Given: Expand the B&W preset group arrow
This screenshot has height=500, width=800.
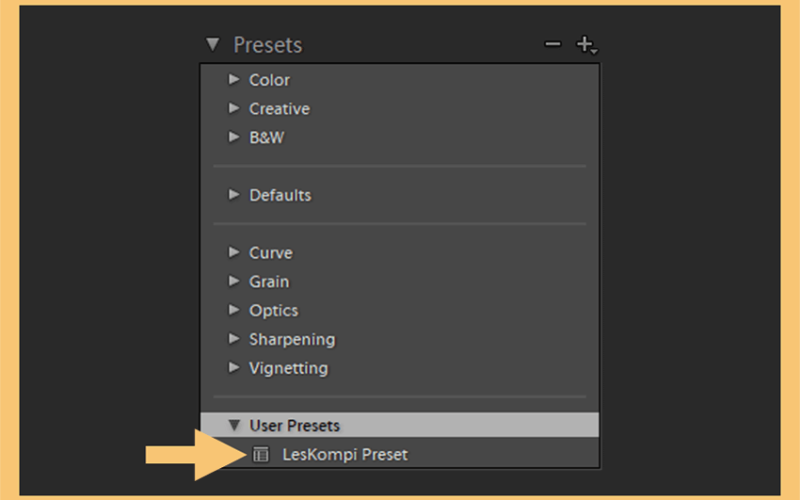Looking at the screenshot, I should pos(234,137).
